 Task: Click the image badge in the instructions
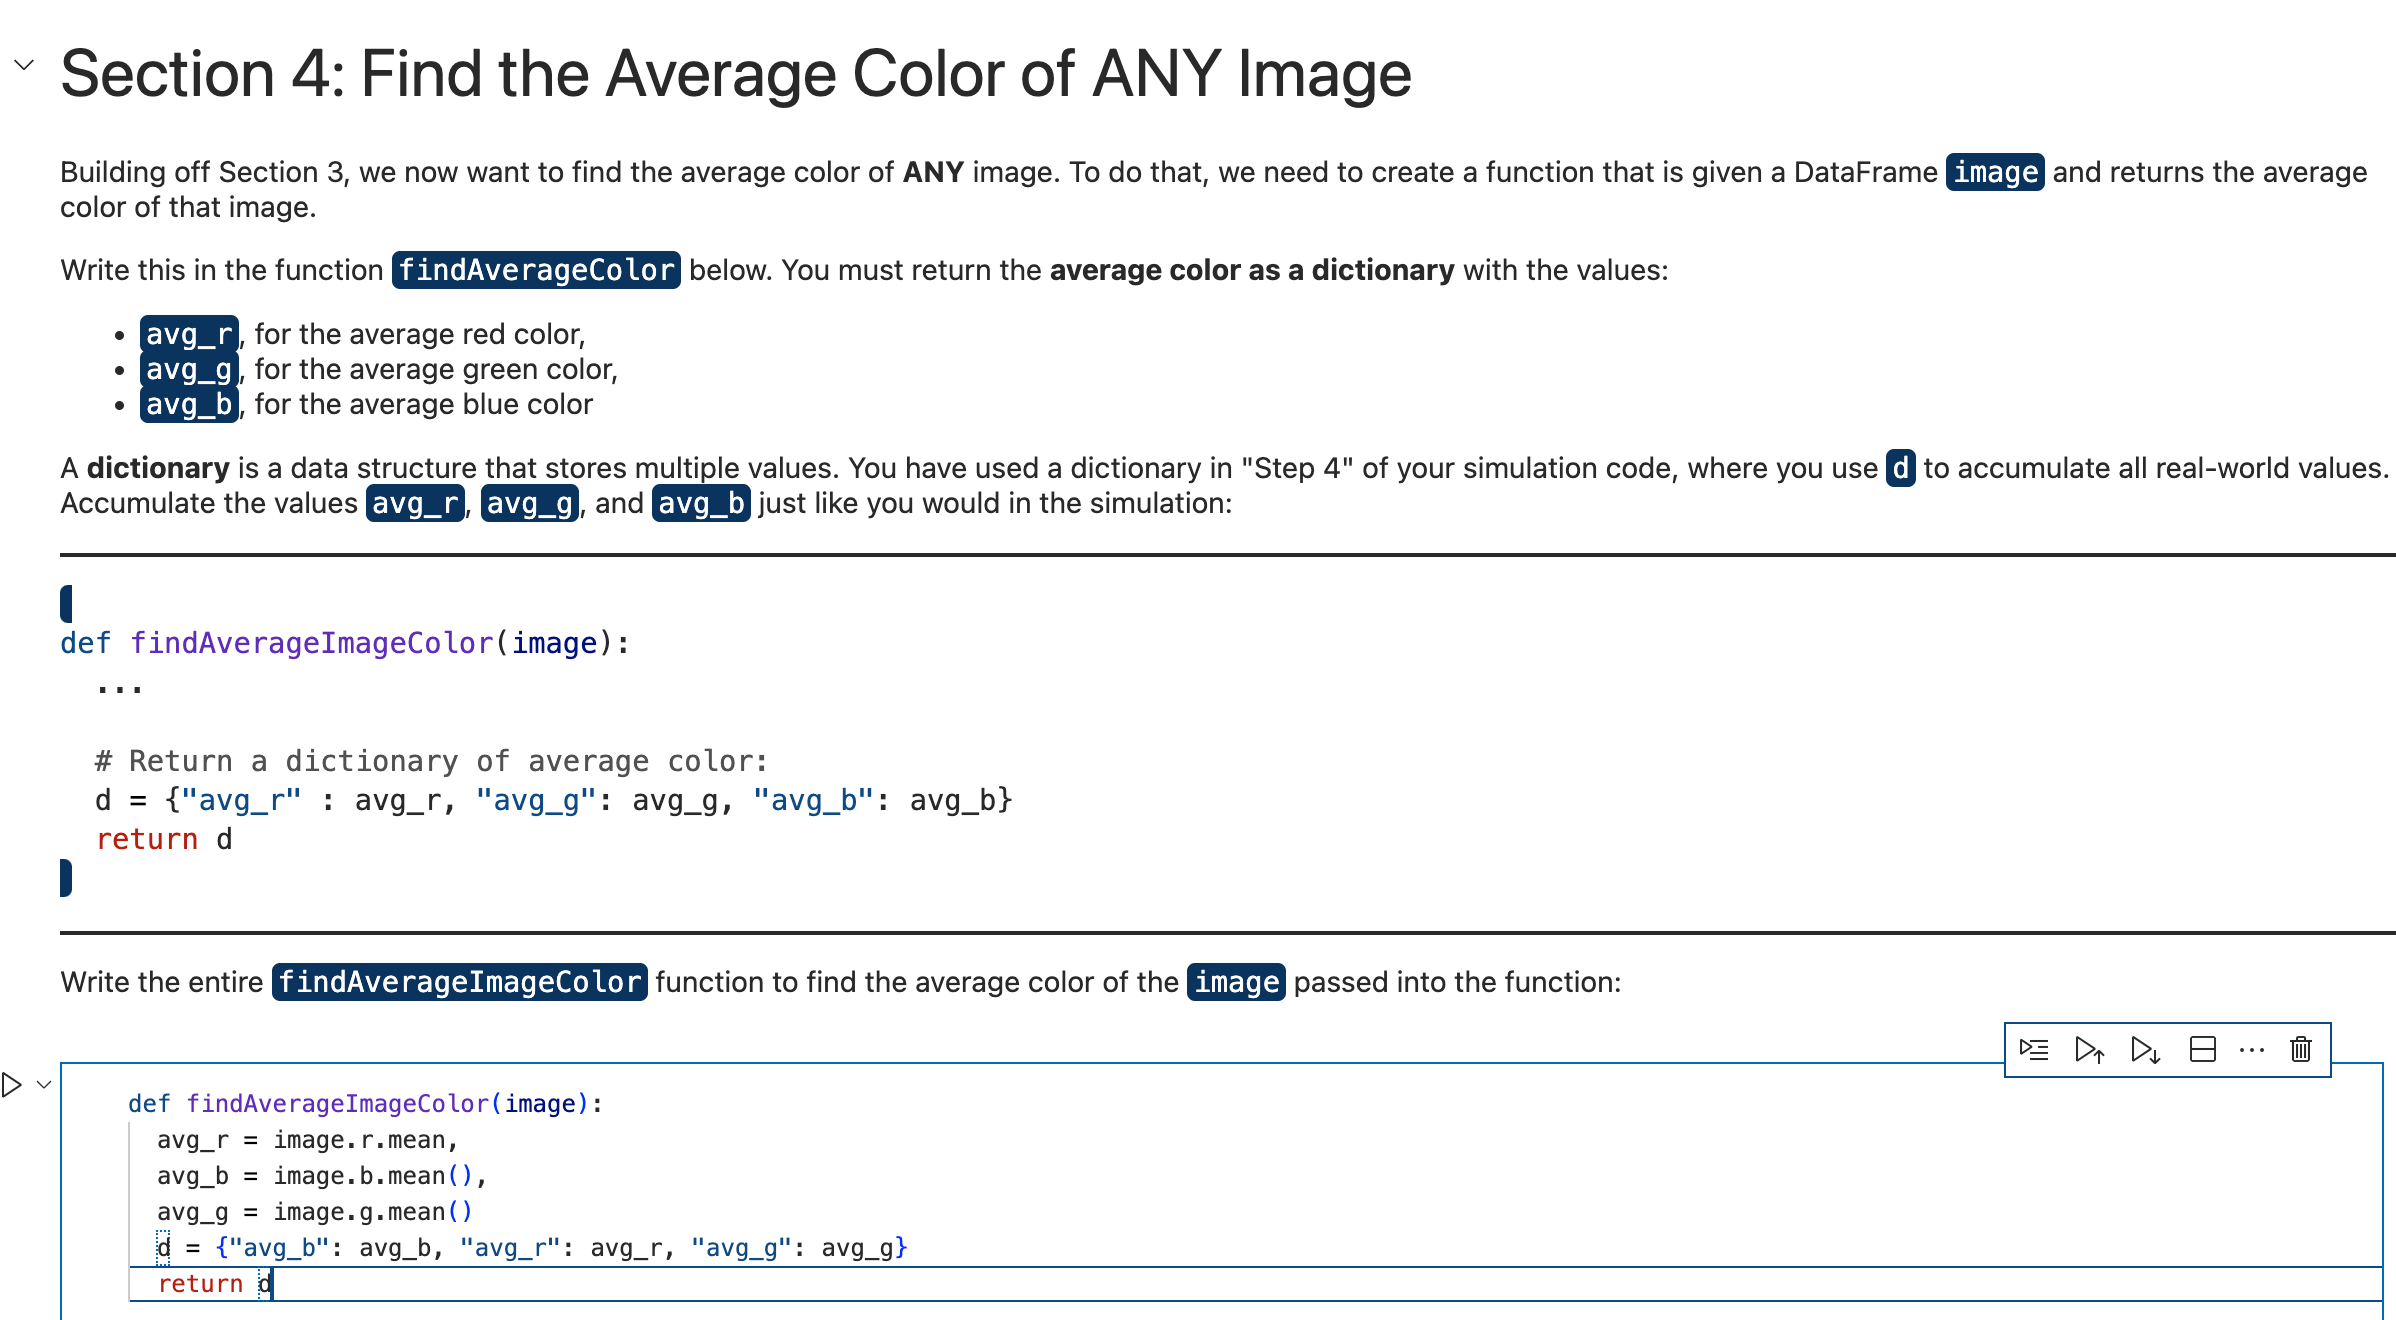(1994, 172)
